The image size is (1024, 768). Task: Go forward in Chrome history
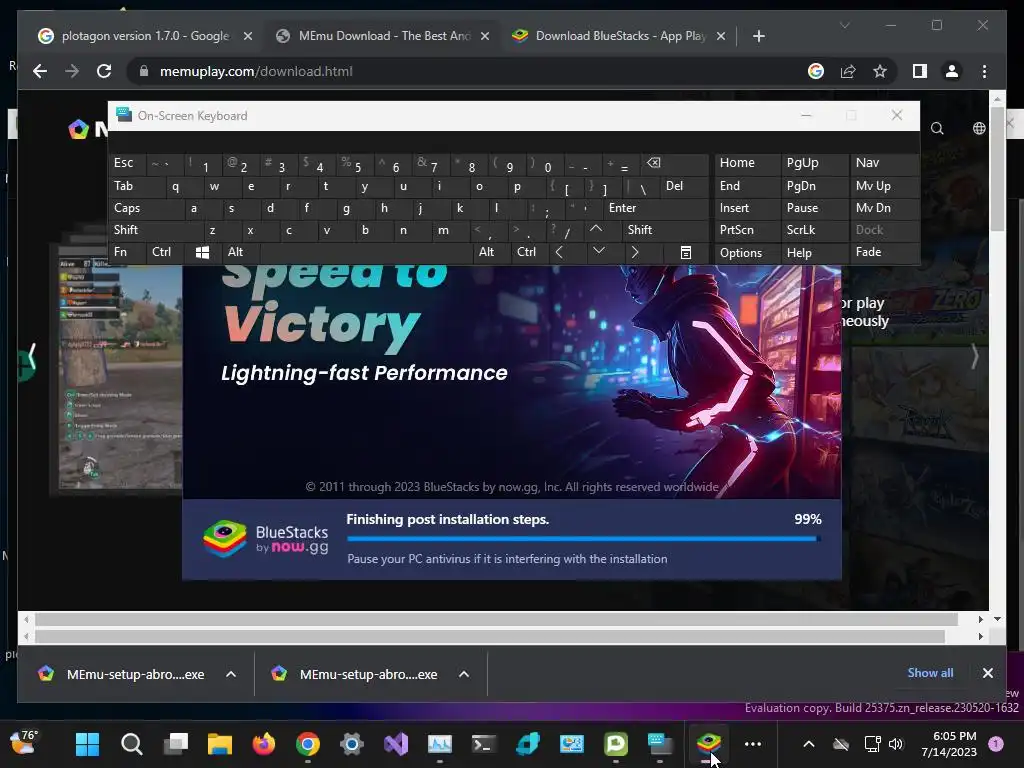(x=72, y=71)
